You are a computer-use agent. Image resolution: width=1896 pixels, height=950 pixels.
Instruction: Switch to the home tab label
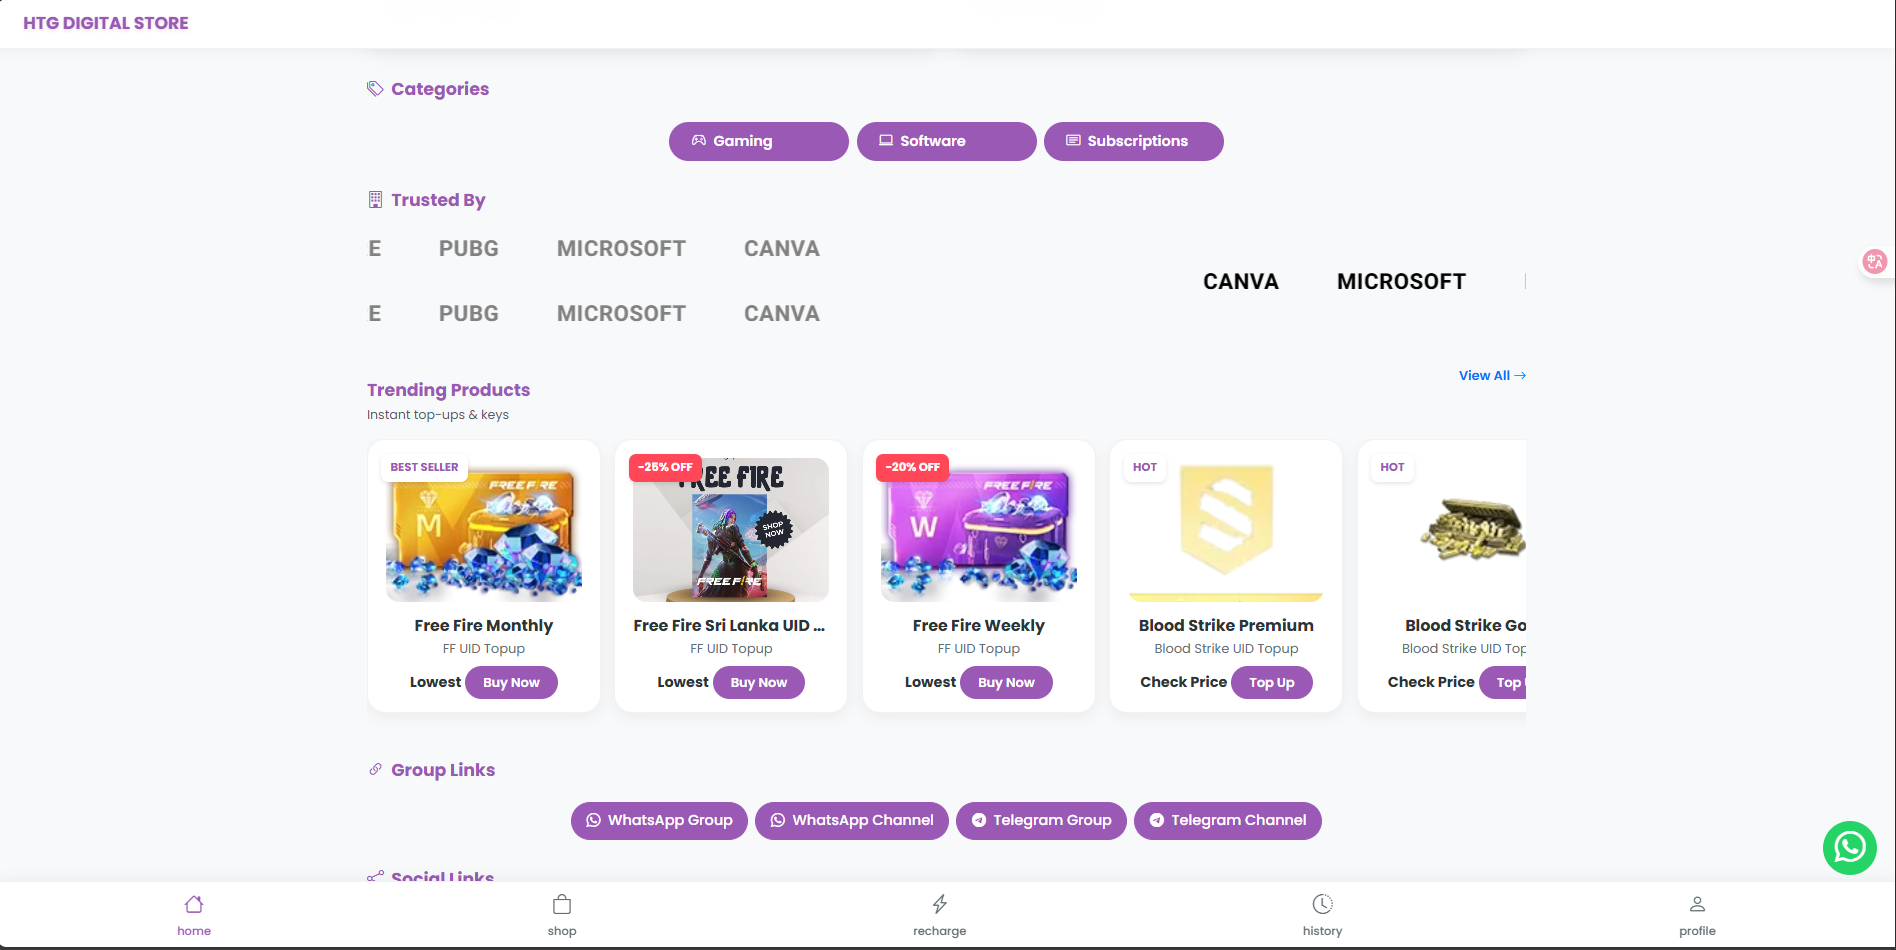194,931
